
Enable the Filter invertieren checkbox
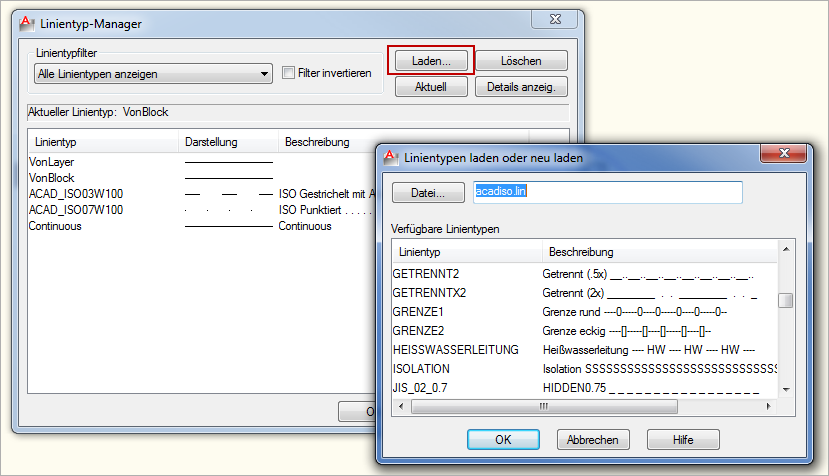tap(289, 73)
